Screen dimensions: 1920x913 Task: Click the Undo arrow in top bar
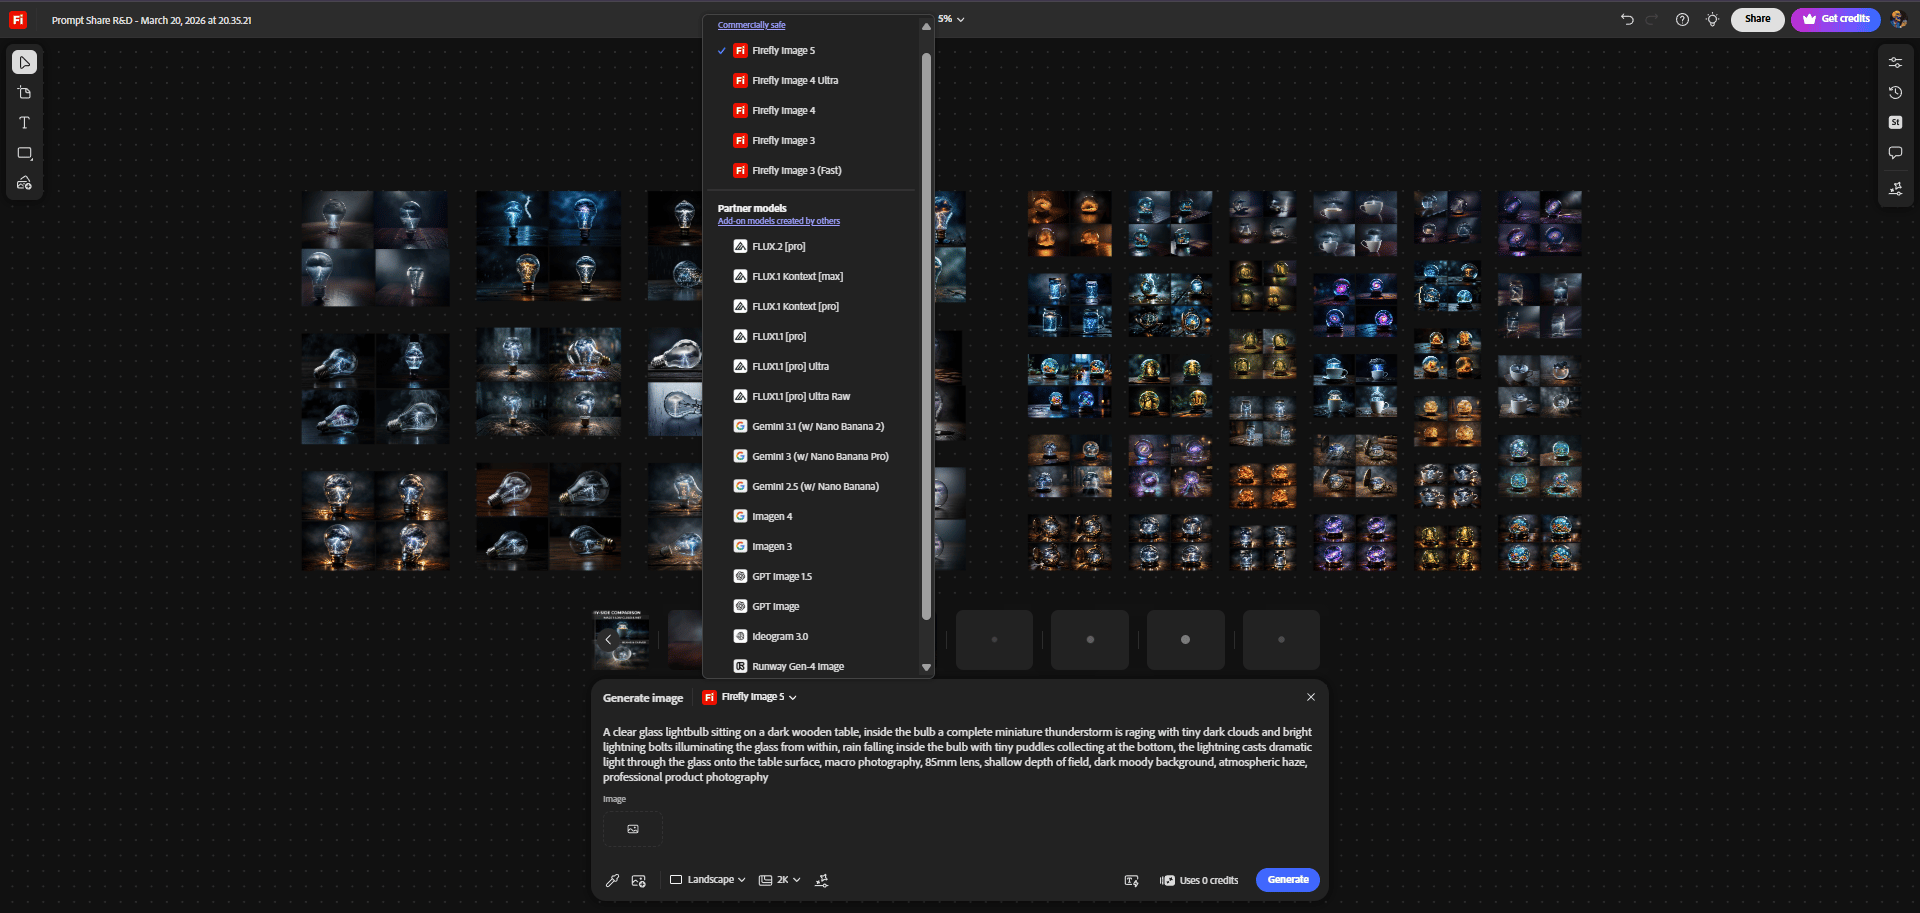pyautogui.click(x=1627, y=19)
